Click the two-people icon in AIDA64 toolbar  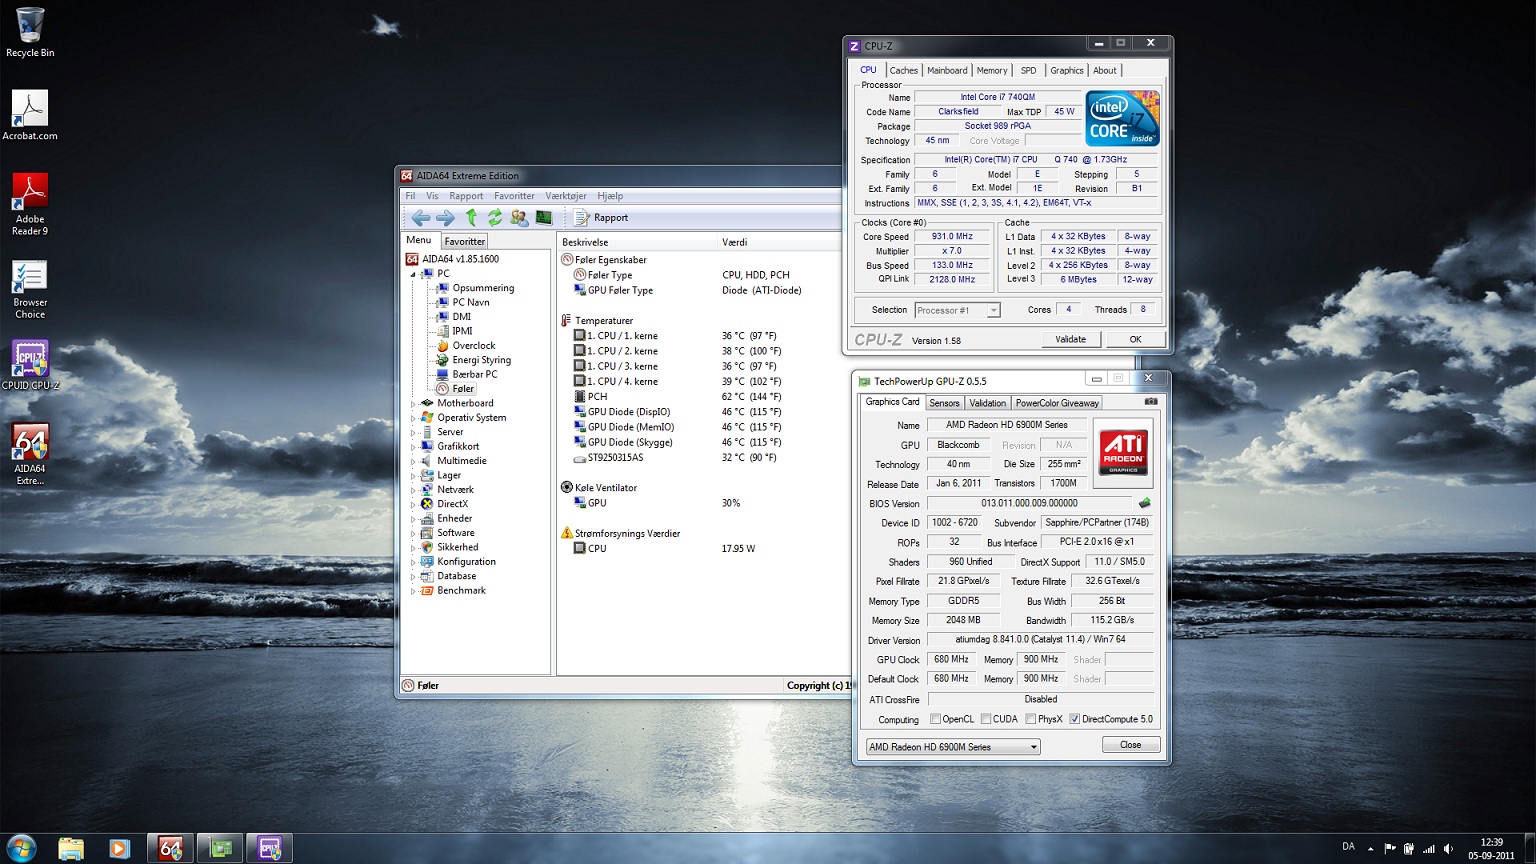(519, 218)
